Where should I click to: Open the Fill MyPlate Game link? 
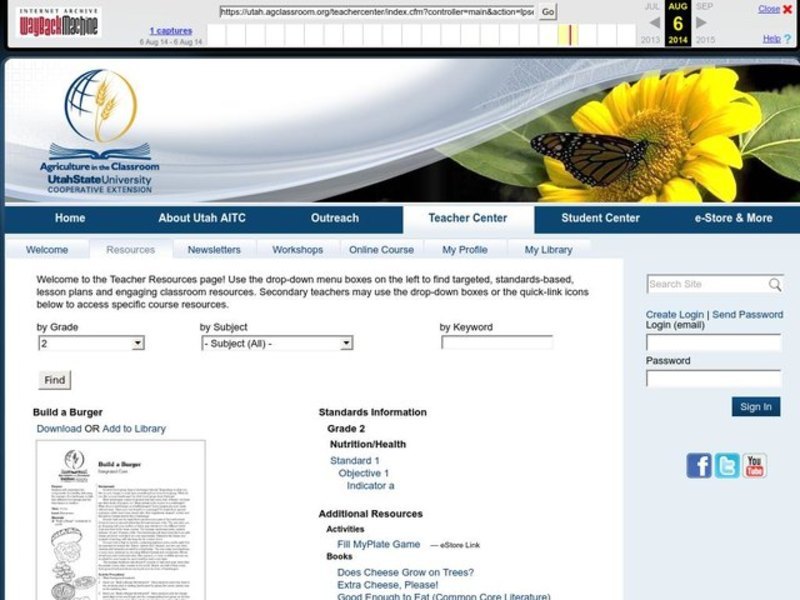click(378, 544)
